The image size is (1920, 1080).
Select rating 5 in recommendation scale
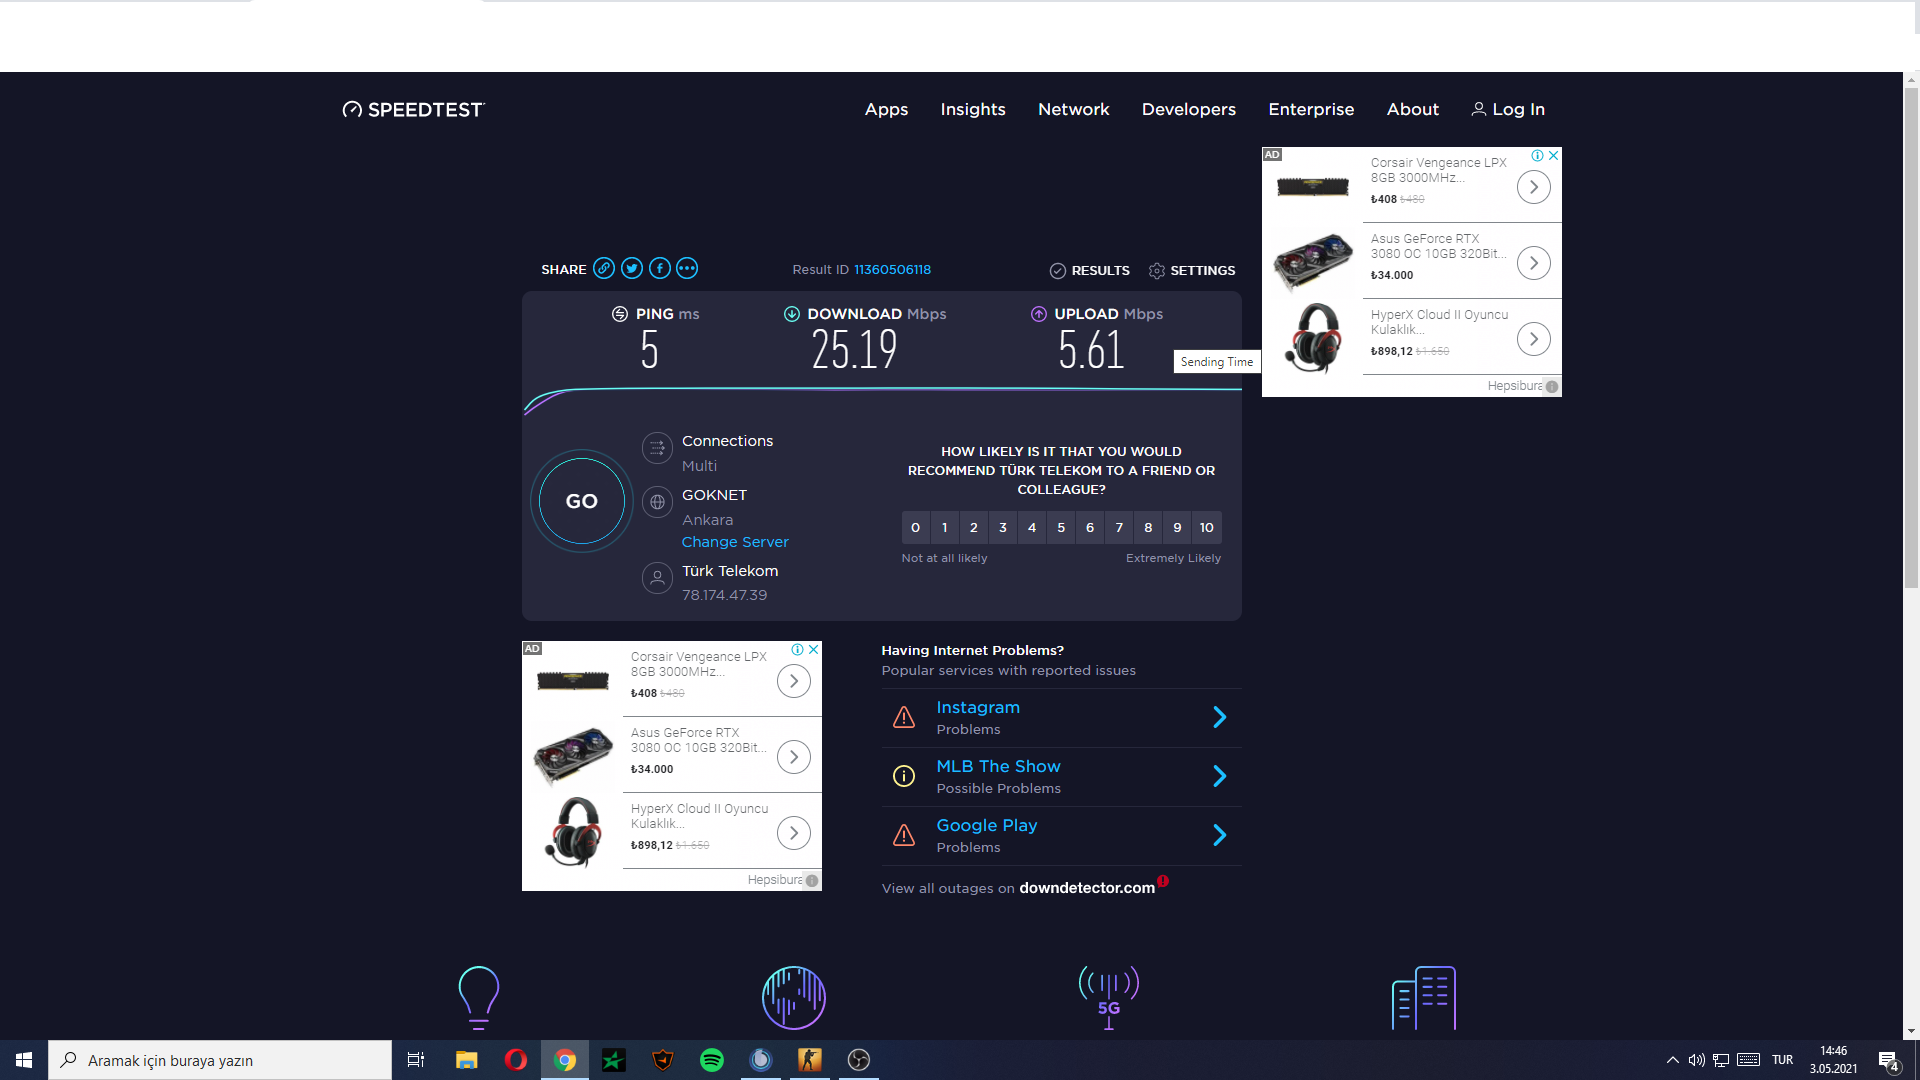point(1061,528)
